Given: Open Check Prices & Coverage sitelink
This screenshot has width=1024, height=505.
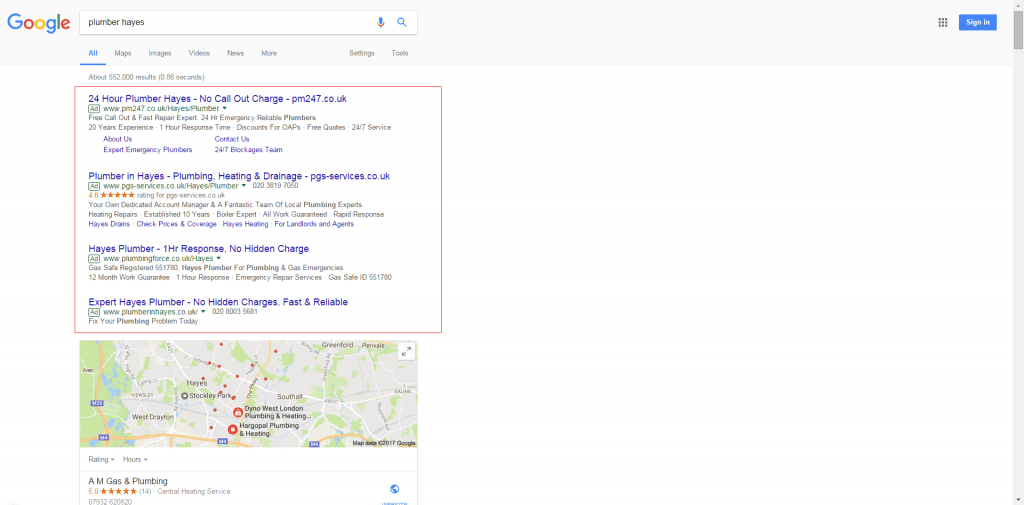Looking at the screenshot, I should coord(176,224).
